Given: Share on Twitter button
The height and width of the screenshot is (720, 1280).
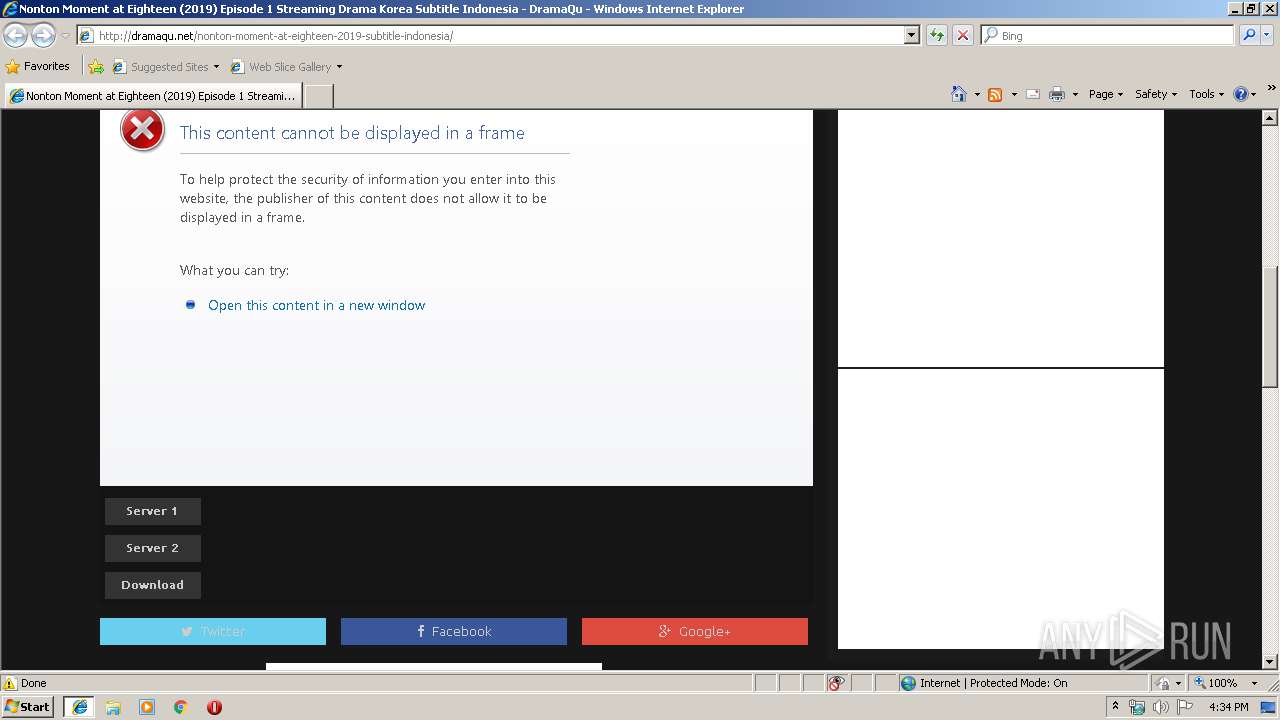Looking at the screenshot, I should tap(213, 631).
